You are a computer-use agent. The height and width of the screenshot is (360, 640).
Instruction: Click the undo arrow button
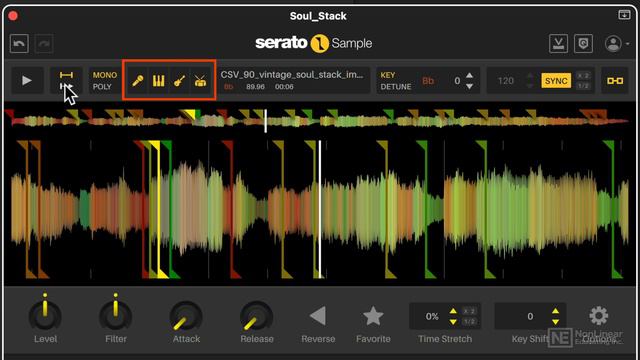click(x=19, y=44)
